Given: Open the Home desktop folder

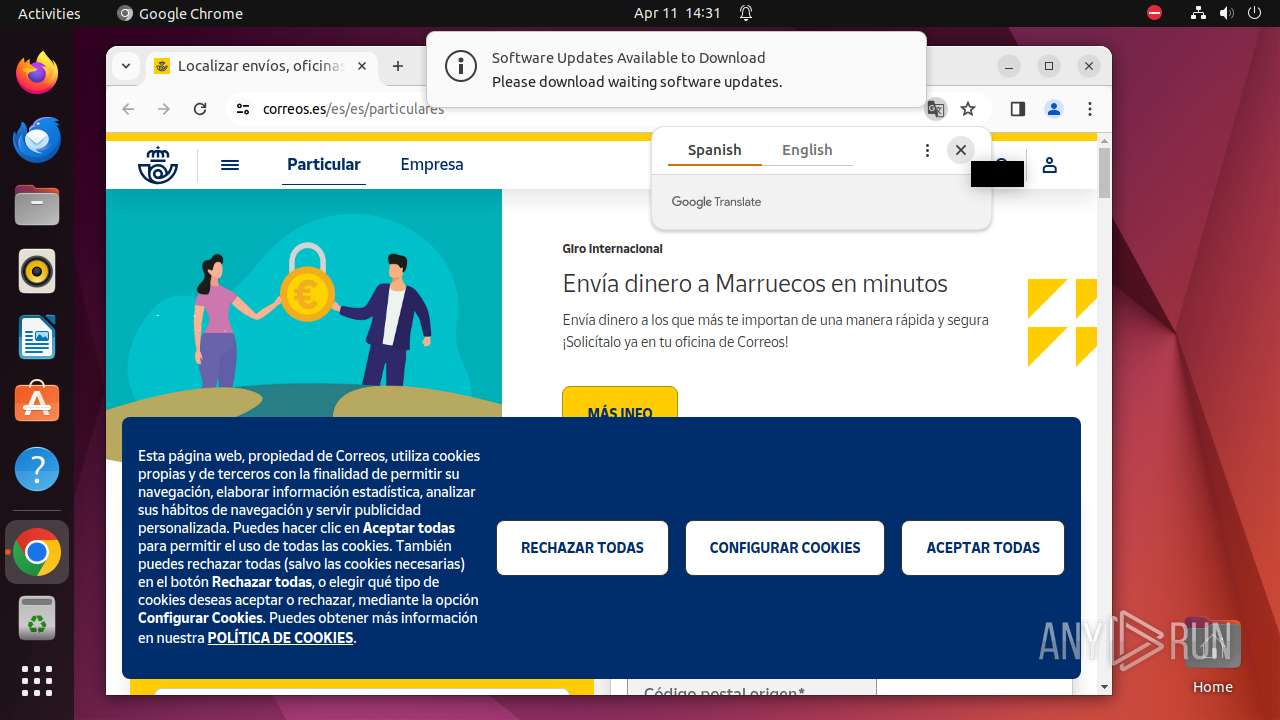Looking at the screenshot, I should (x=1212, y=655).
